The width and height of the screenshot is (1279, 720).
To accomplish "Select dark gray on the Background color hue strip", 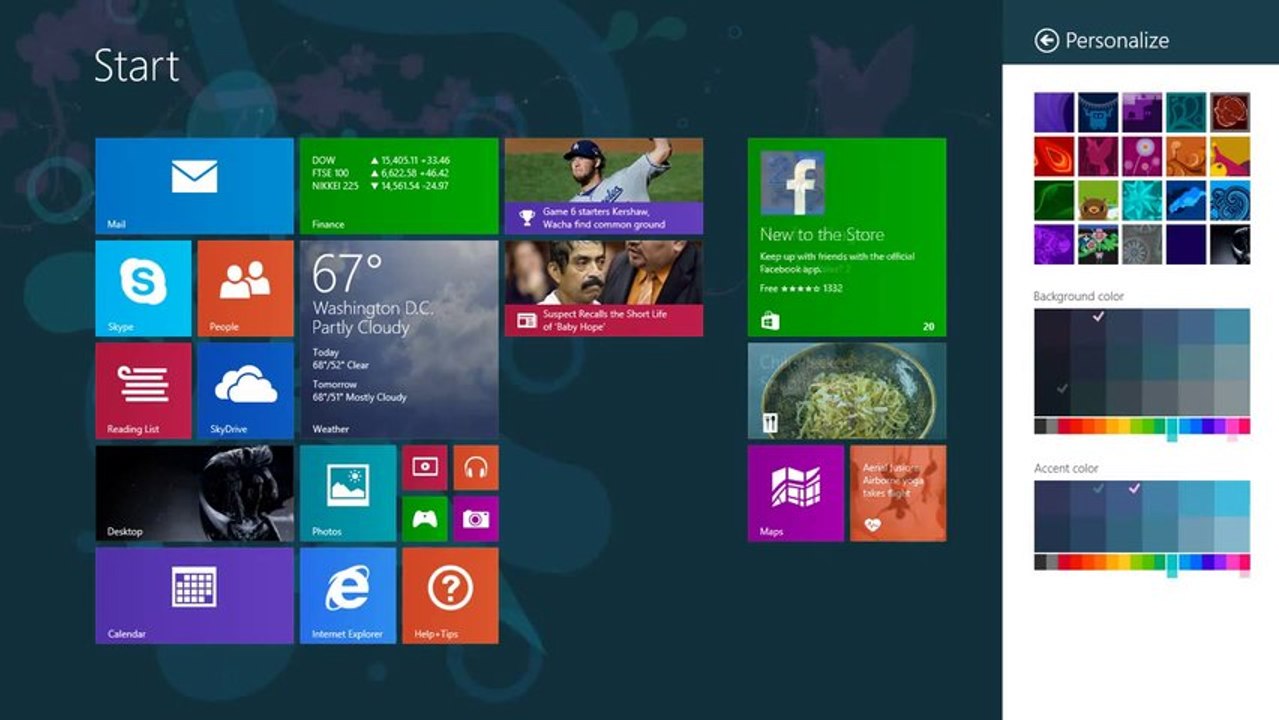I will point(1040,426).
